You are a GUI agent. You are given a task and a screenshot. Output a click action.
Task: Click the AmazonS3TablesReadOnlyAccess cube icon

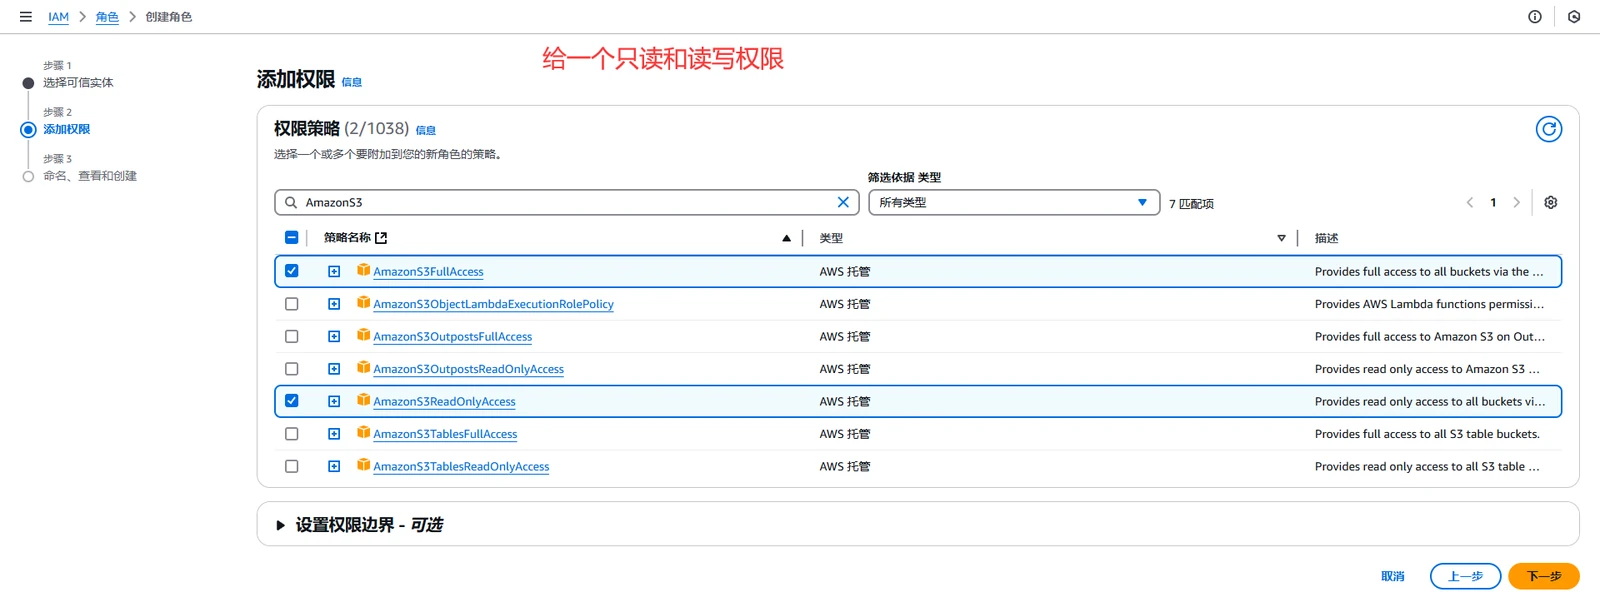click(x=364, y=465)
